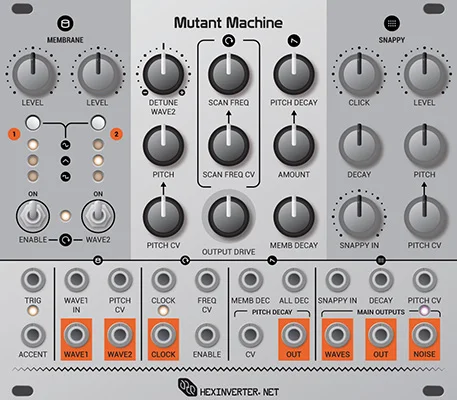
Task: Click the WAVE2 orange output jack
Action: tap(120, 335)
